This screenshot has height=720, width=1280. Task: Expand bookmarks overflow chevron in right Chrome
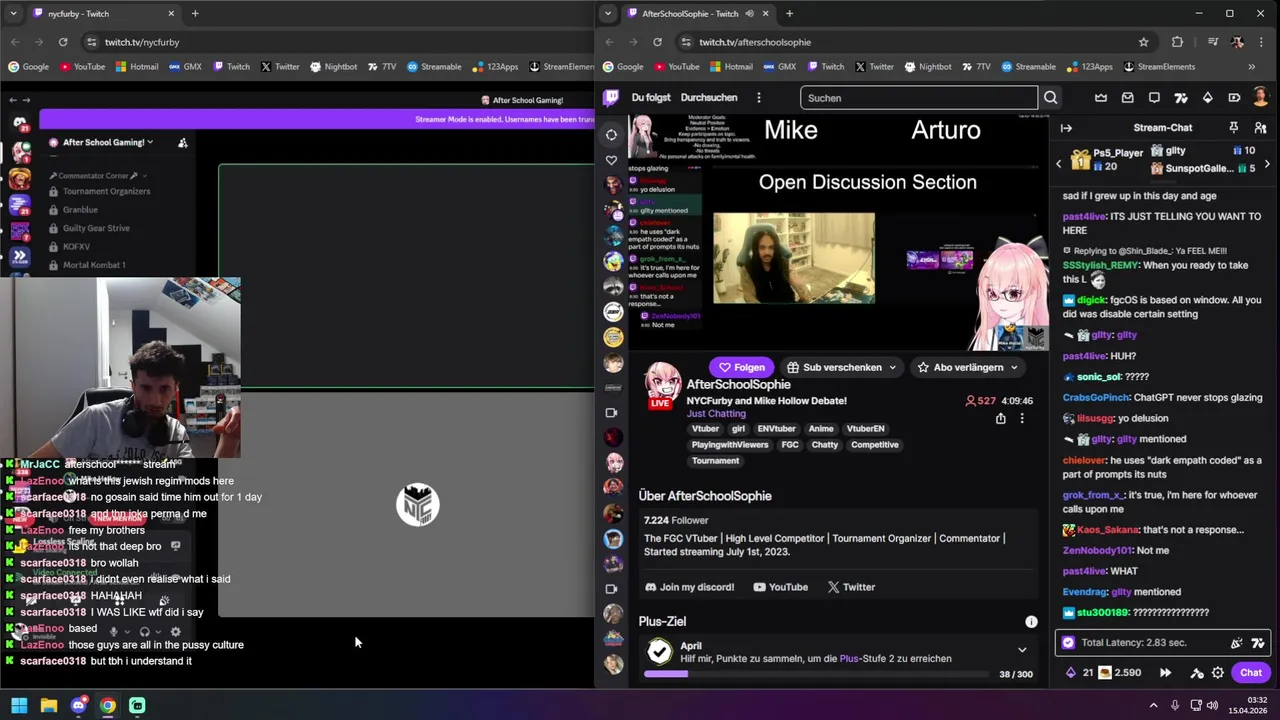[1251, 67]
